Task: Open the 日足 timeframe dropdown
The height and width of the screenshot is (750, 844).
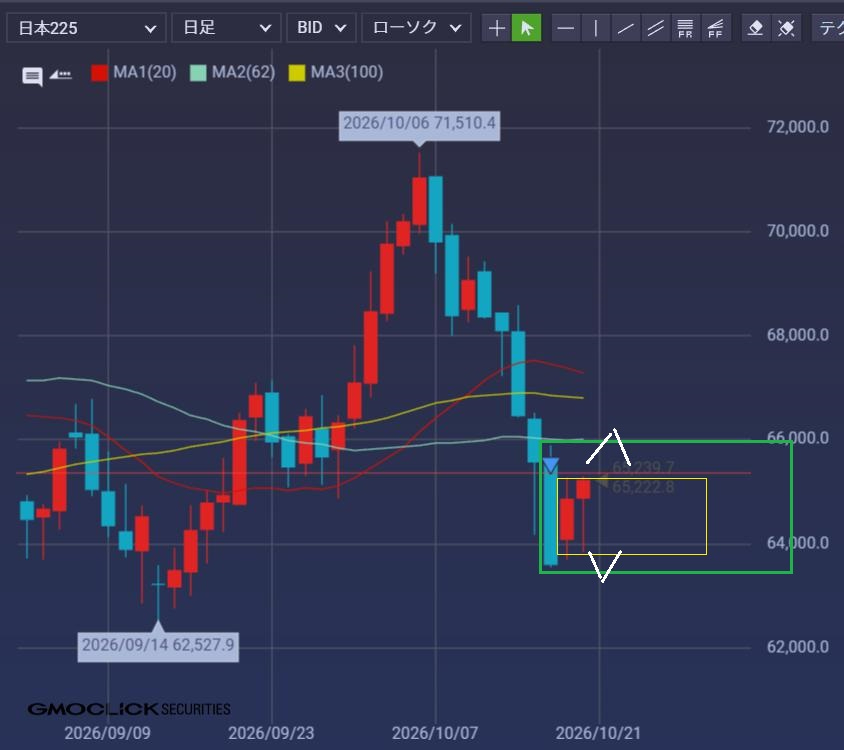Action: [226, 27]
